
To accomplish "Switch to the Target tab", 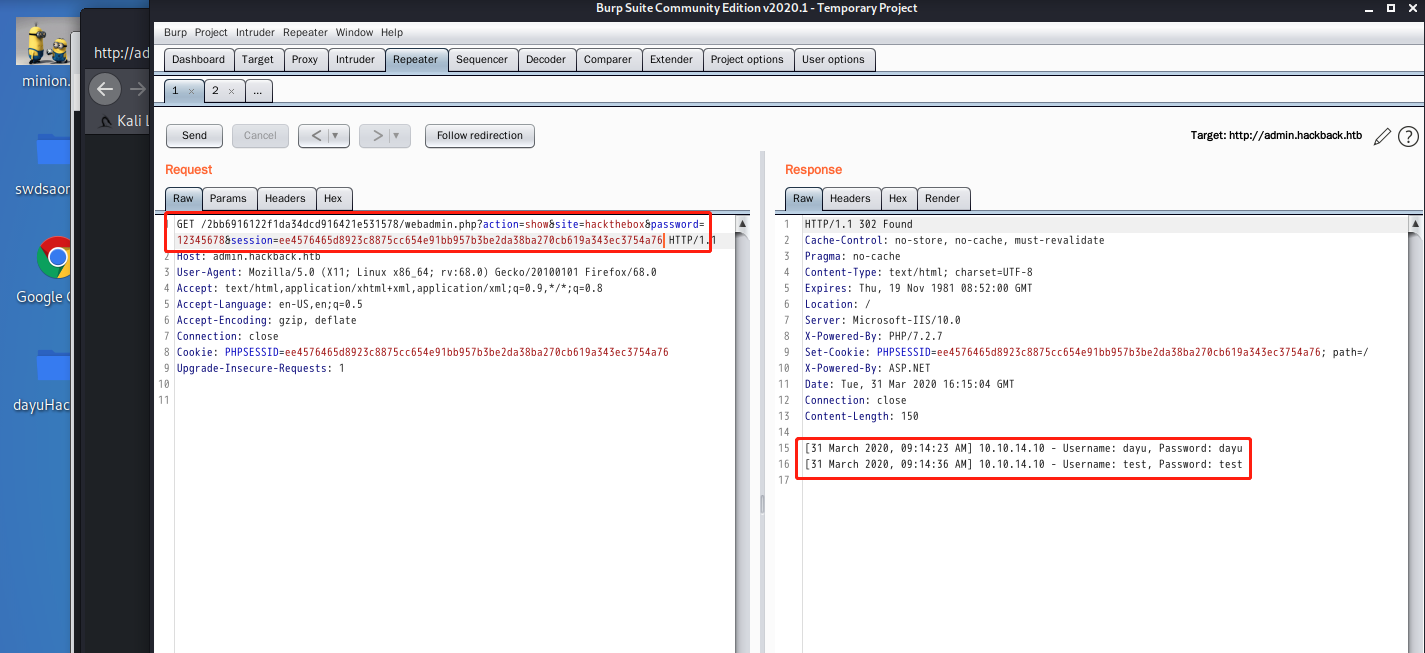I will (258, 60).
